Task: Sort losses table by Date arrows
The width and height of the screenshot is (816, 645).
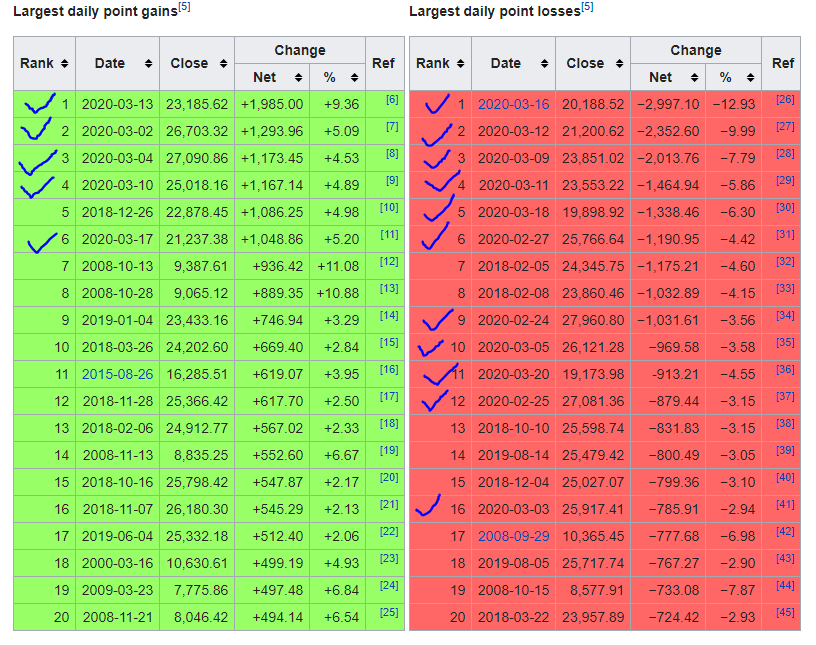Action: pyautogui.click(x=544, y=64)
